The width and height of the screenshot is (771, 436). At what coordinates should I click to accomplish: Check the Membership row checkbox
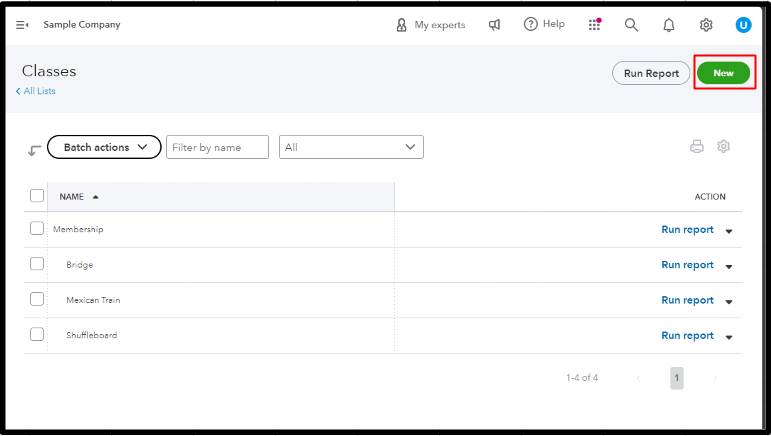(37, 229)
